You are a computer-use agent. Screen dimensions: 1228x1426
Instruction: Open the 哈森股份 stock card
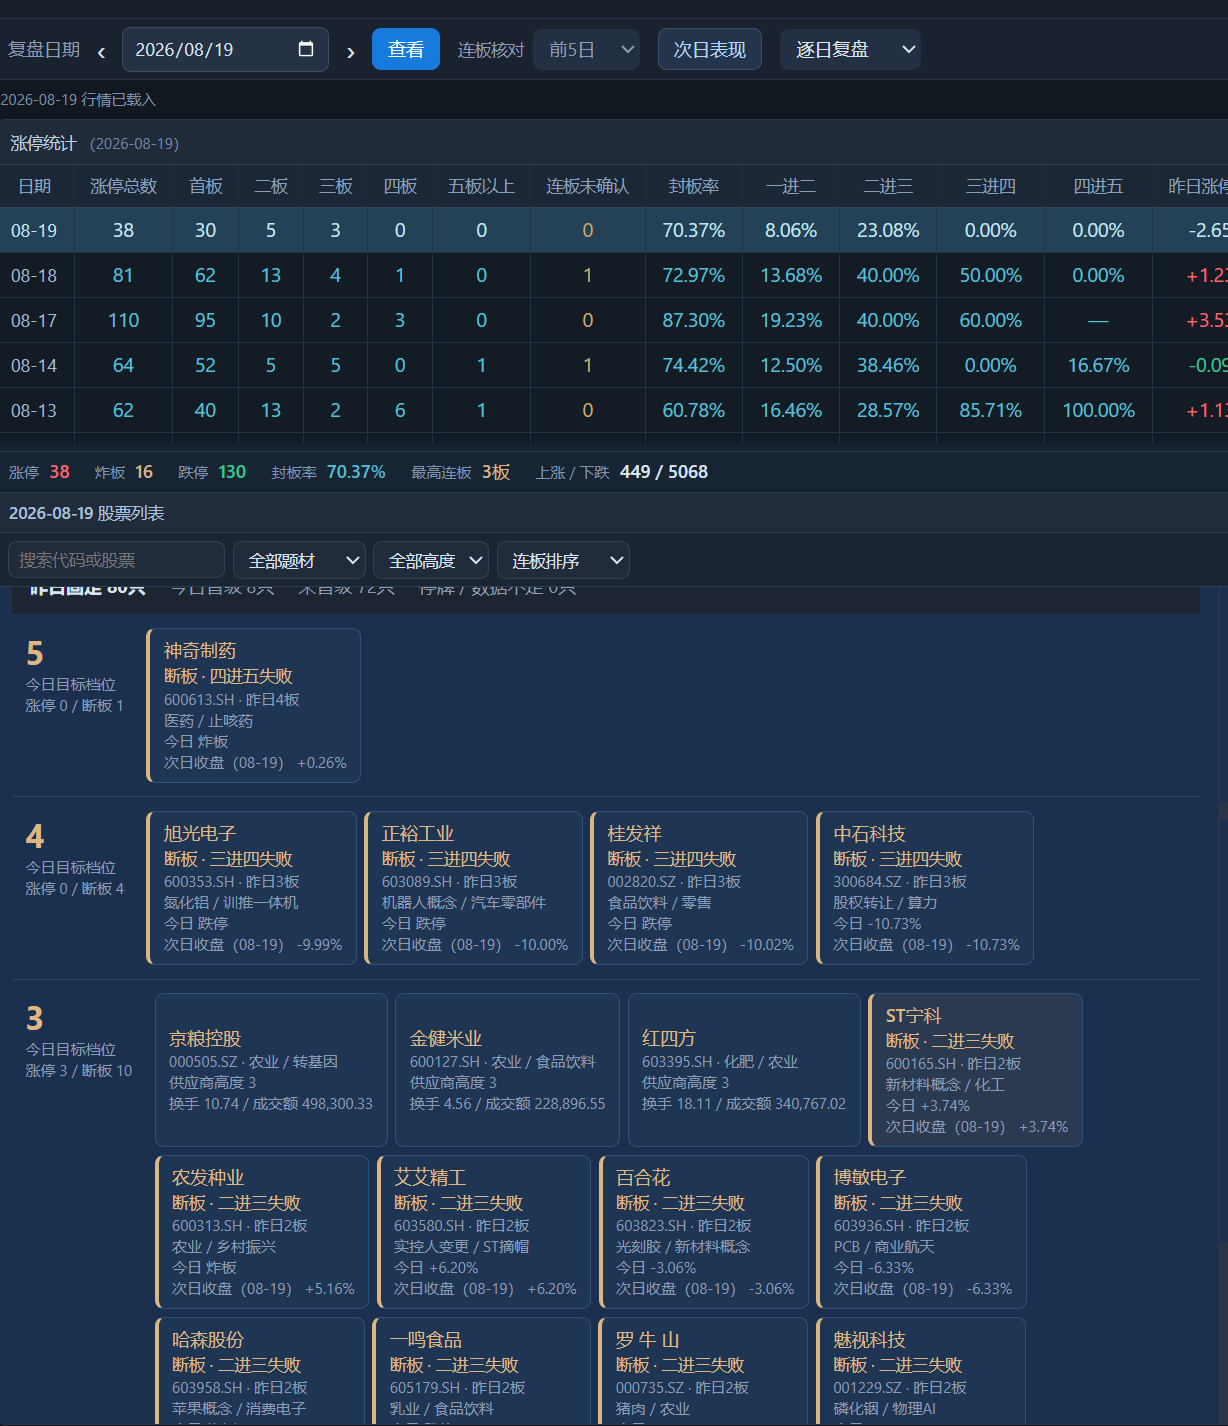coord(260,1371)
